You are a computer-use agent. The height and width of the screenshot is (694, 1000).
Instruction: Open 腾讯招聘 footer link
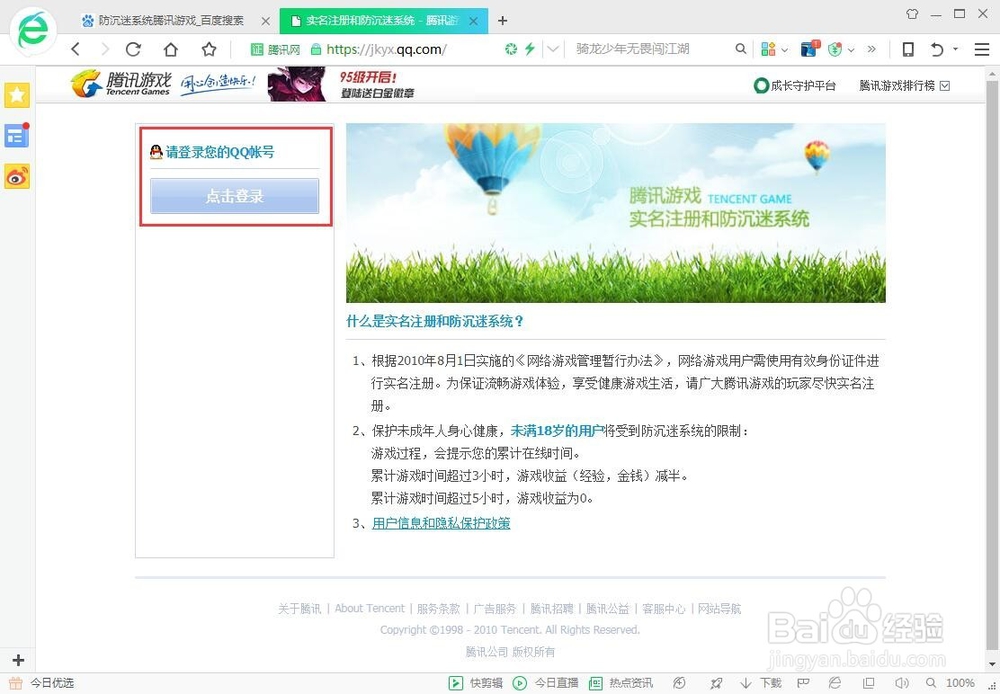tap(552, 609)
